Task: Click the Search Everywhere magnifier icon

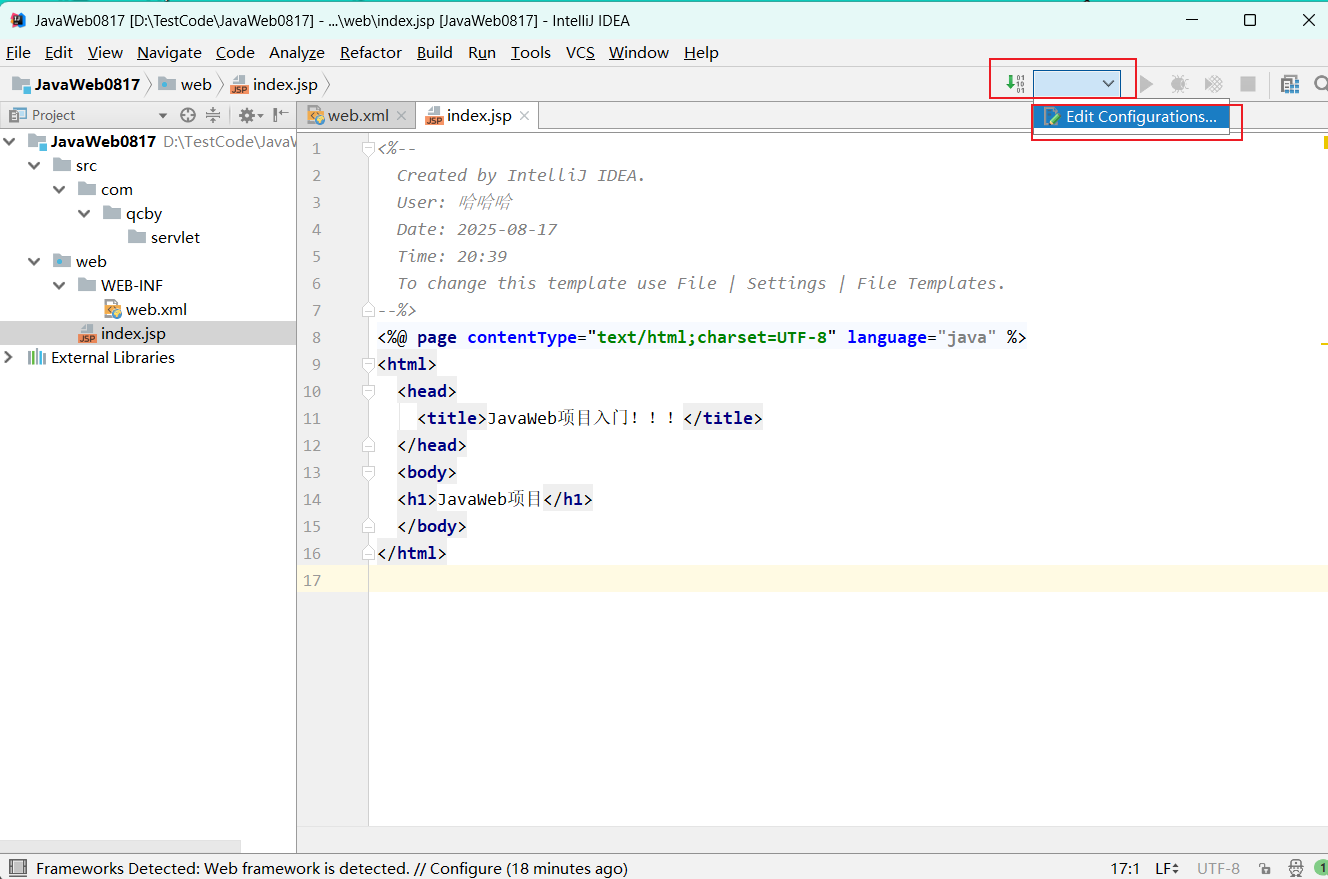Action: tap(1319, 84)
